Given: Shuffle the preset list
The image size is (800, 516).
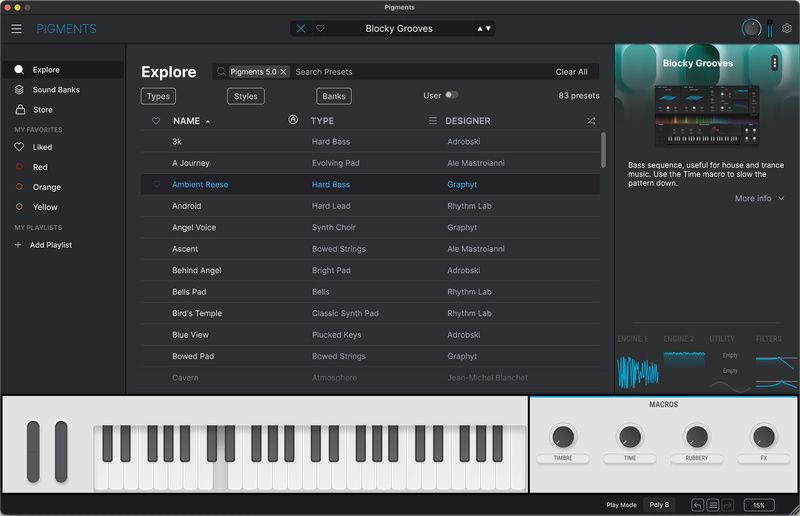Looking at the screenshot, I should 591,121.
